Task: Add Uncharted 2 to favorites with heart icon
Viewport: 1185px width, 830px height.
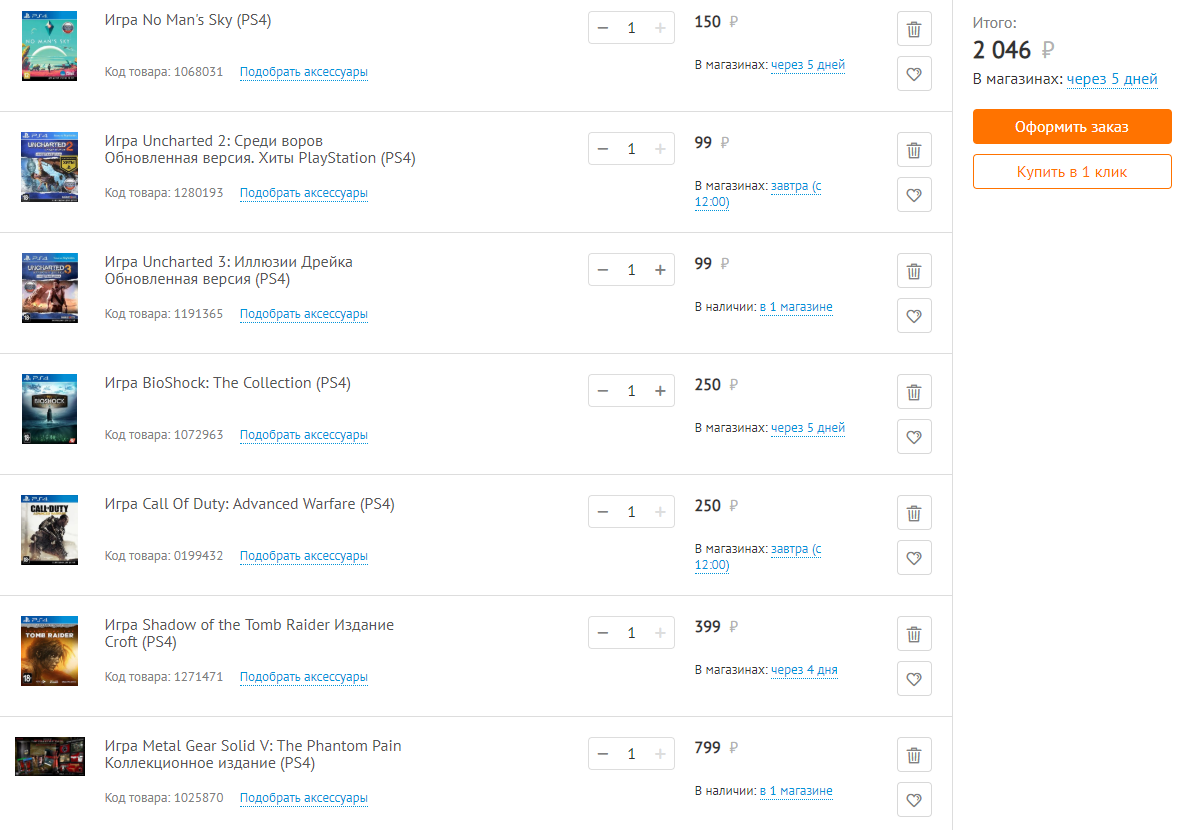Action: (914, 195)
